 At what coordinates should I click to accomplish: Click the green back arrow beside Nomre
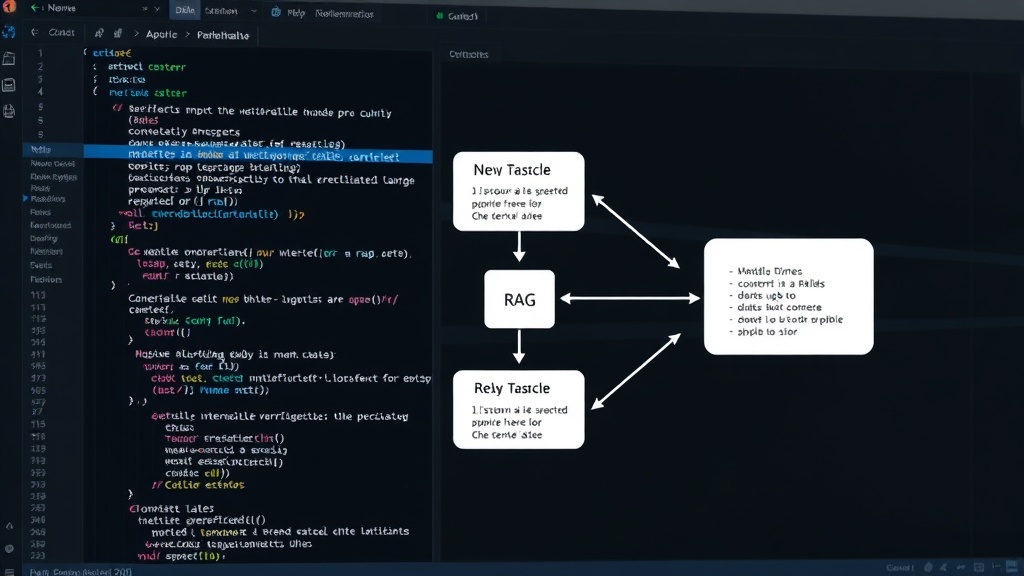click(35, 8)
